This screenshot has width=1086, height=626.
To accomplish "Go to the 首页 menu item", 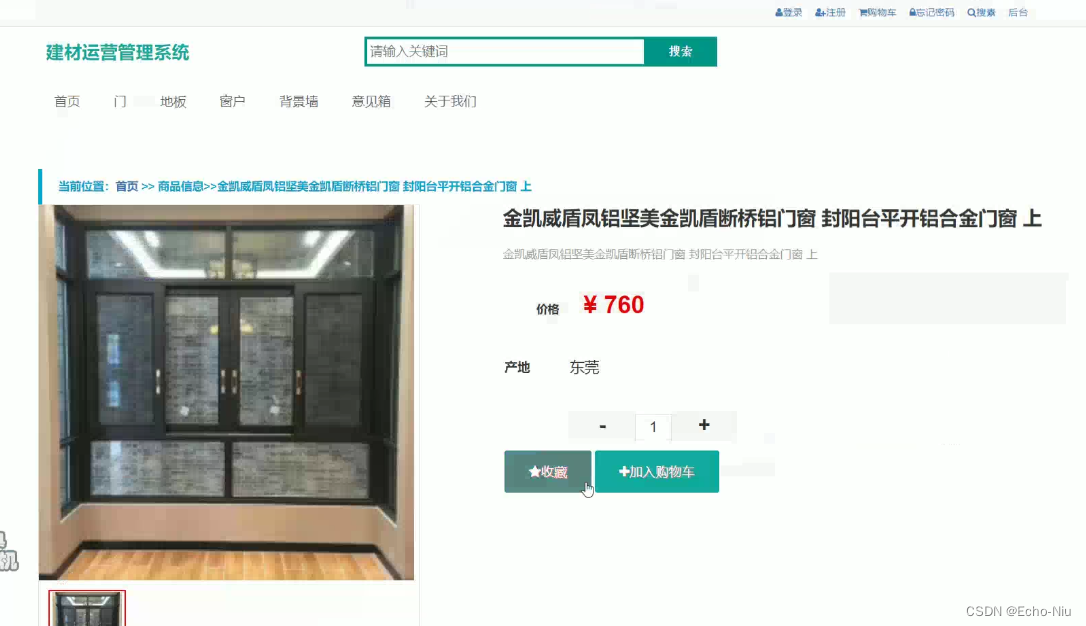I will tap(67, 102).
